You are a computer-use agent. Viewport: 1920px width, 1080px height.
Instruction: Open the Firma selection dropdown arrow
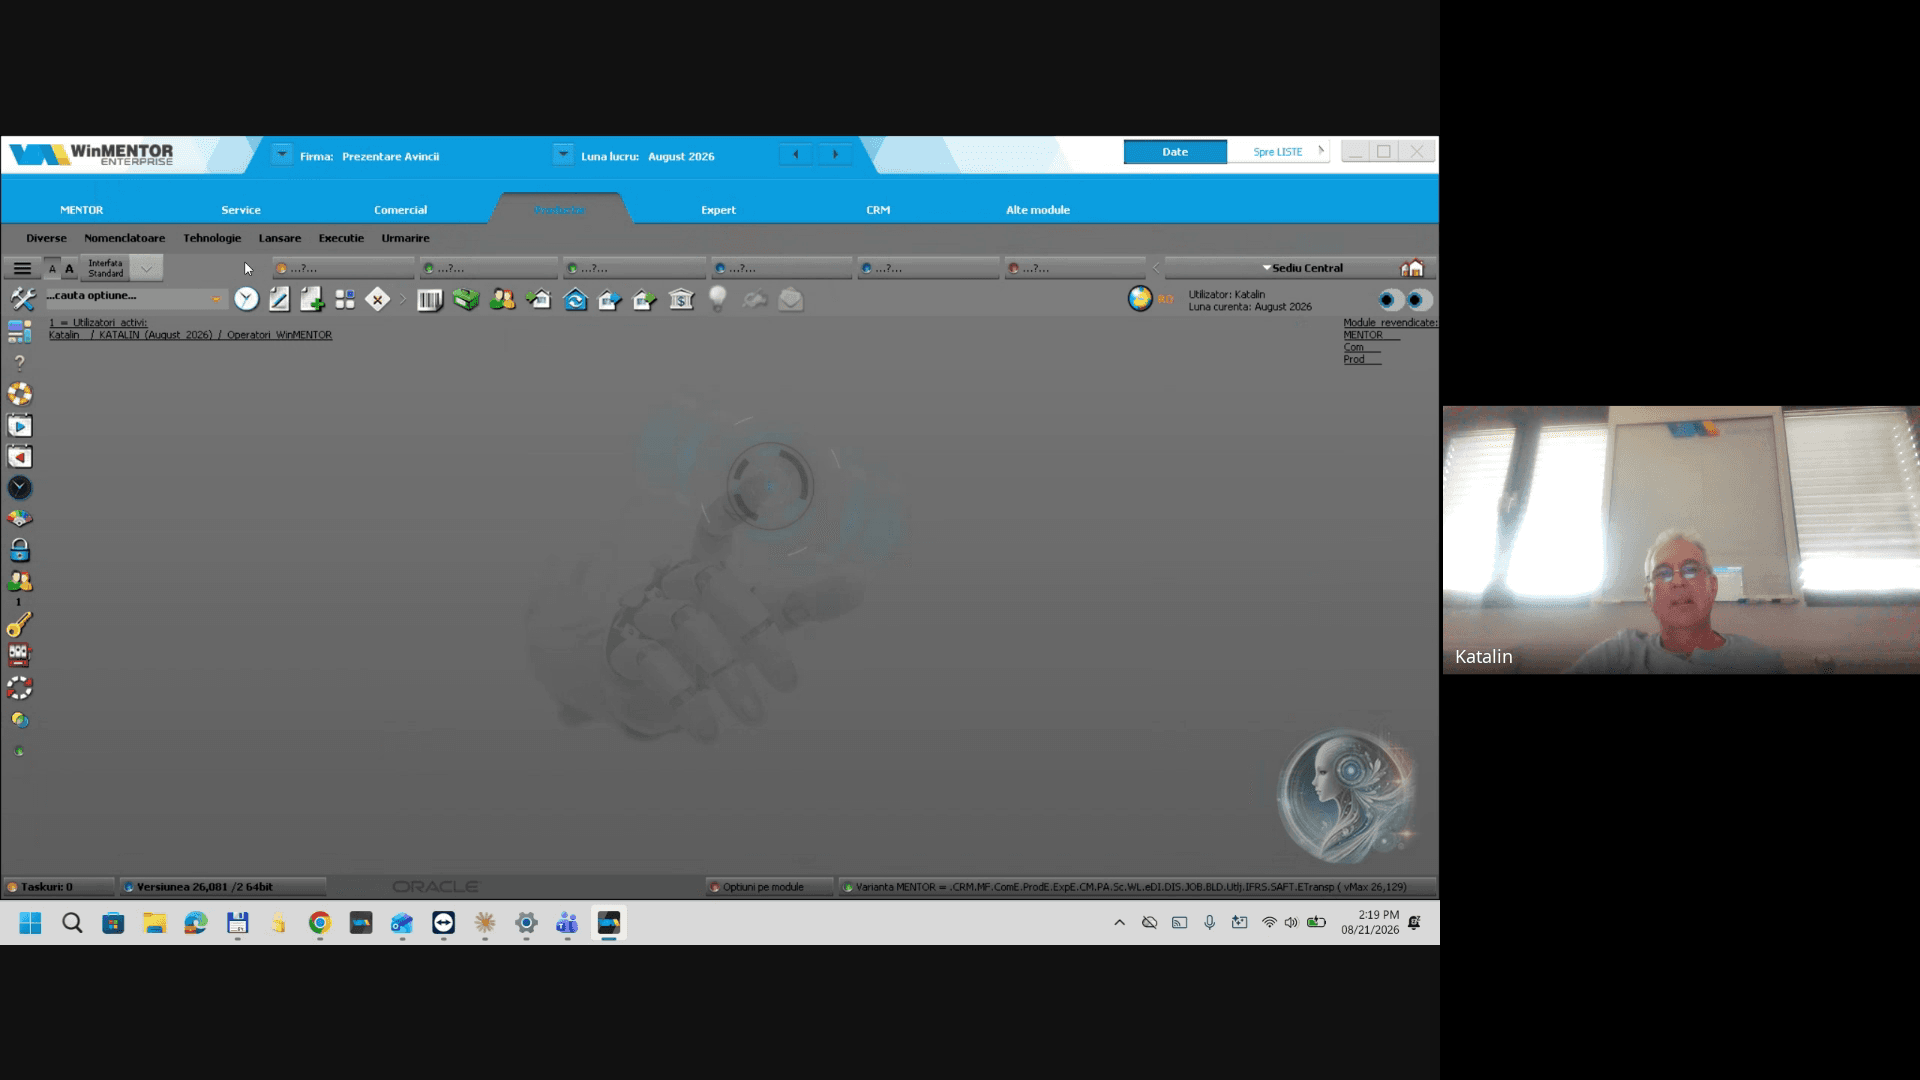click(282, 154)
